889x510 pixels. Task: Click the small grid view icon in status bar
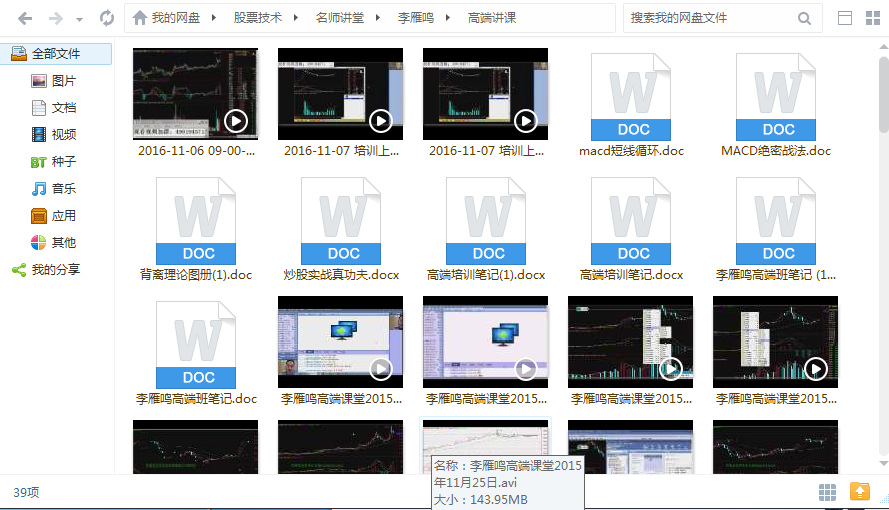tap(827, 492)
